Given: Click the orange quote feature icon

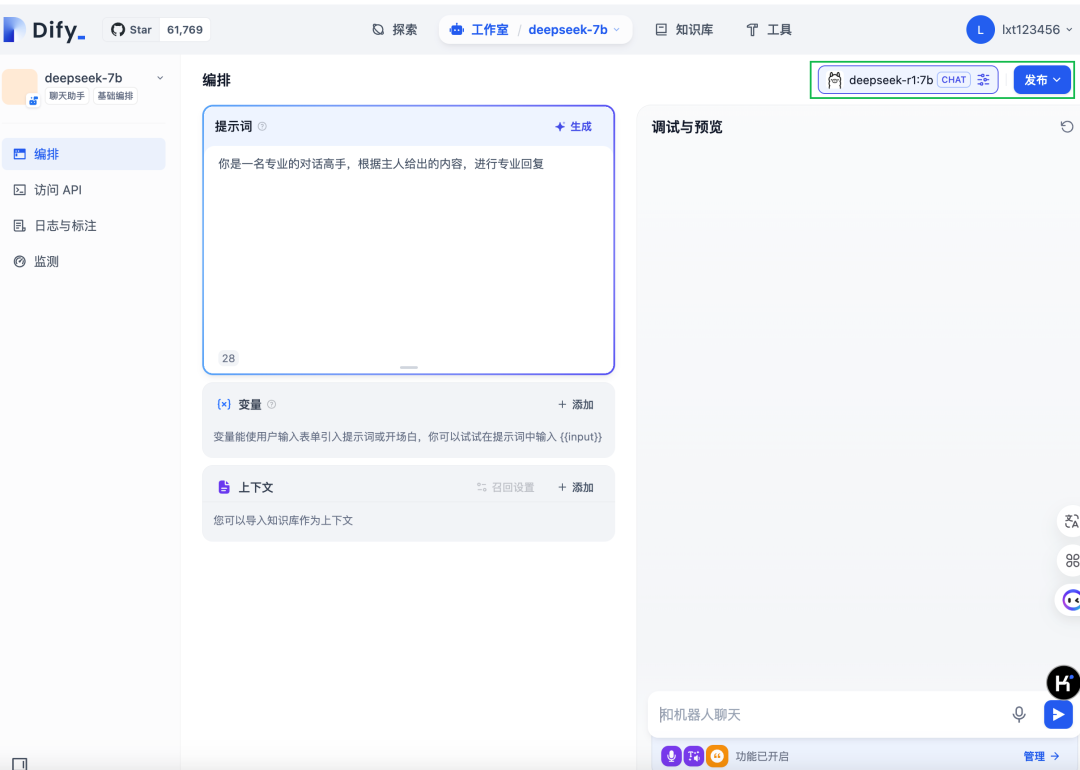Looking at the screenshot, I should pos(717,756).
